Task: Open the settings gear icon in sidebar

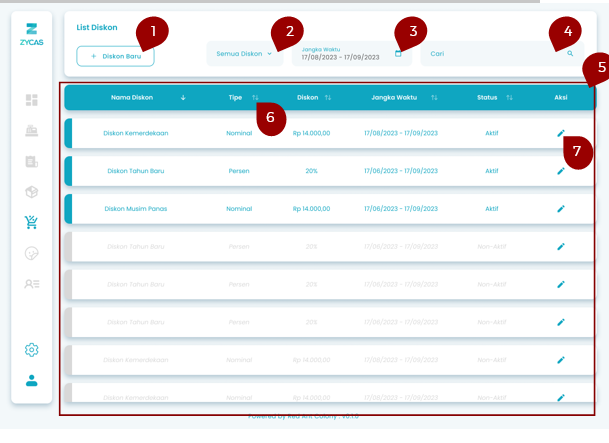Action: point(31,349)
